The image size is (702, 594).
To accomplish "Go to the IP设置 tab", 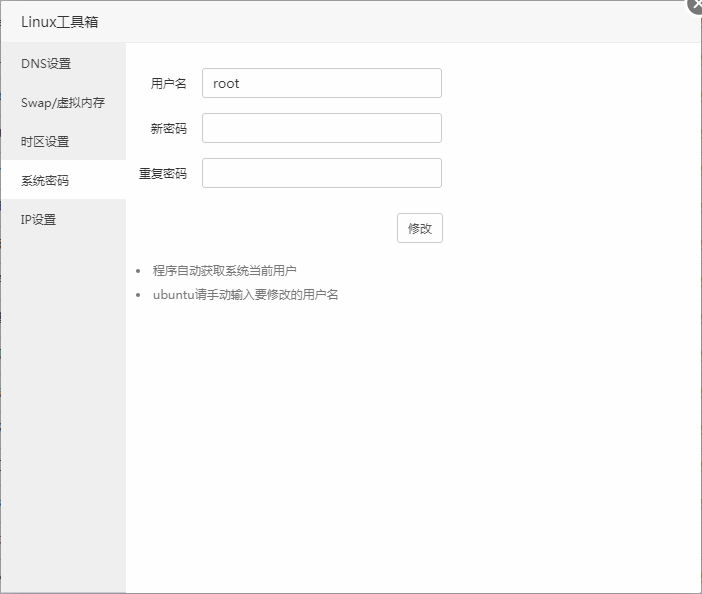I will 39,219.
